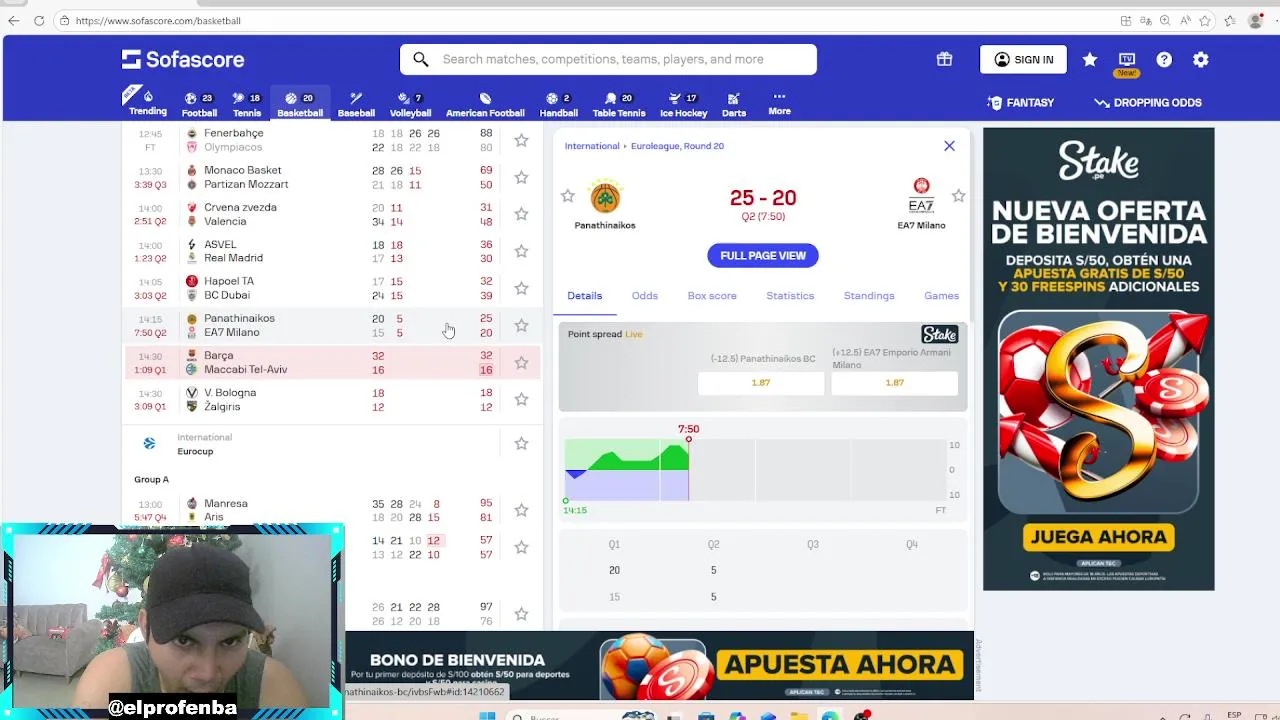Click the gift rewards icon
Screen dimensions: 1280x720
[x=944, y=59]
